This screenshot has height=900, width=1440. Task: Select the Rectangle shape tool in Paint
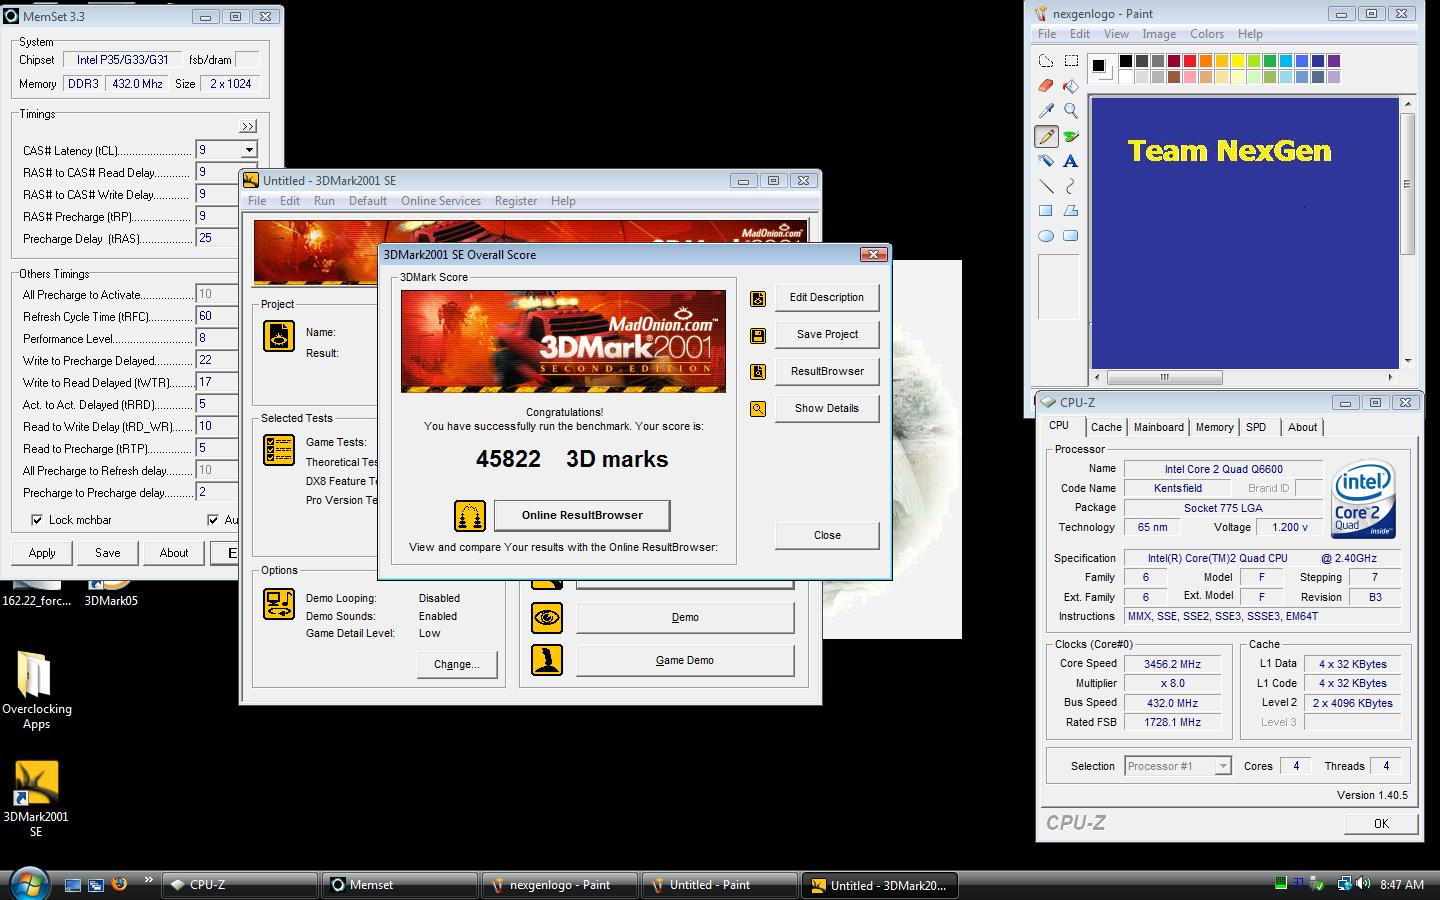[x=1046, y=211]
